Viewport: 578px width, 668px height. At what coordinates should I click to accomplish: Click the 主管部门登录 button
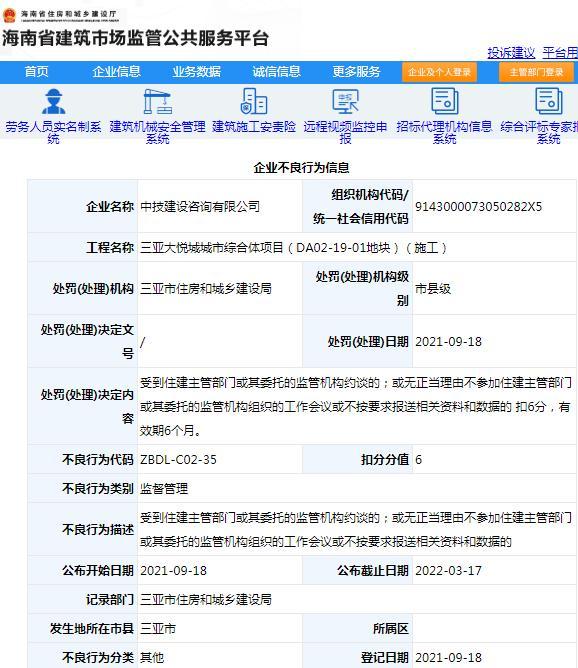pyautogui.click(x=536, y=72)
